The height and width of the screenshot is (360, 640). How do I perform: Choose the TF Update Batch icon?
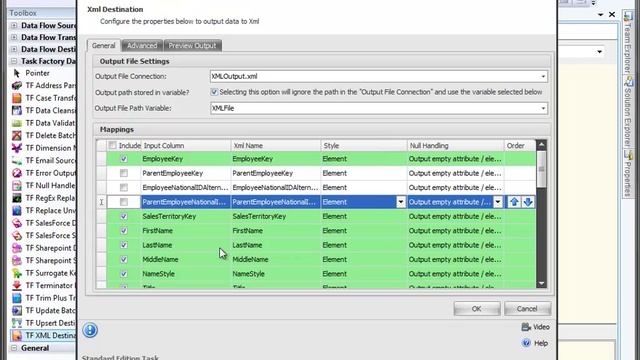tap(17, 311)
